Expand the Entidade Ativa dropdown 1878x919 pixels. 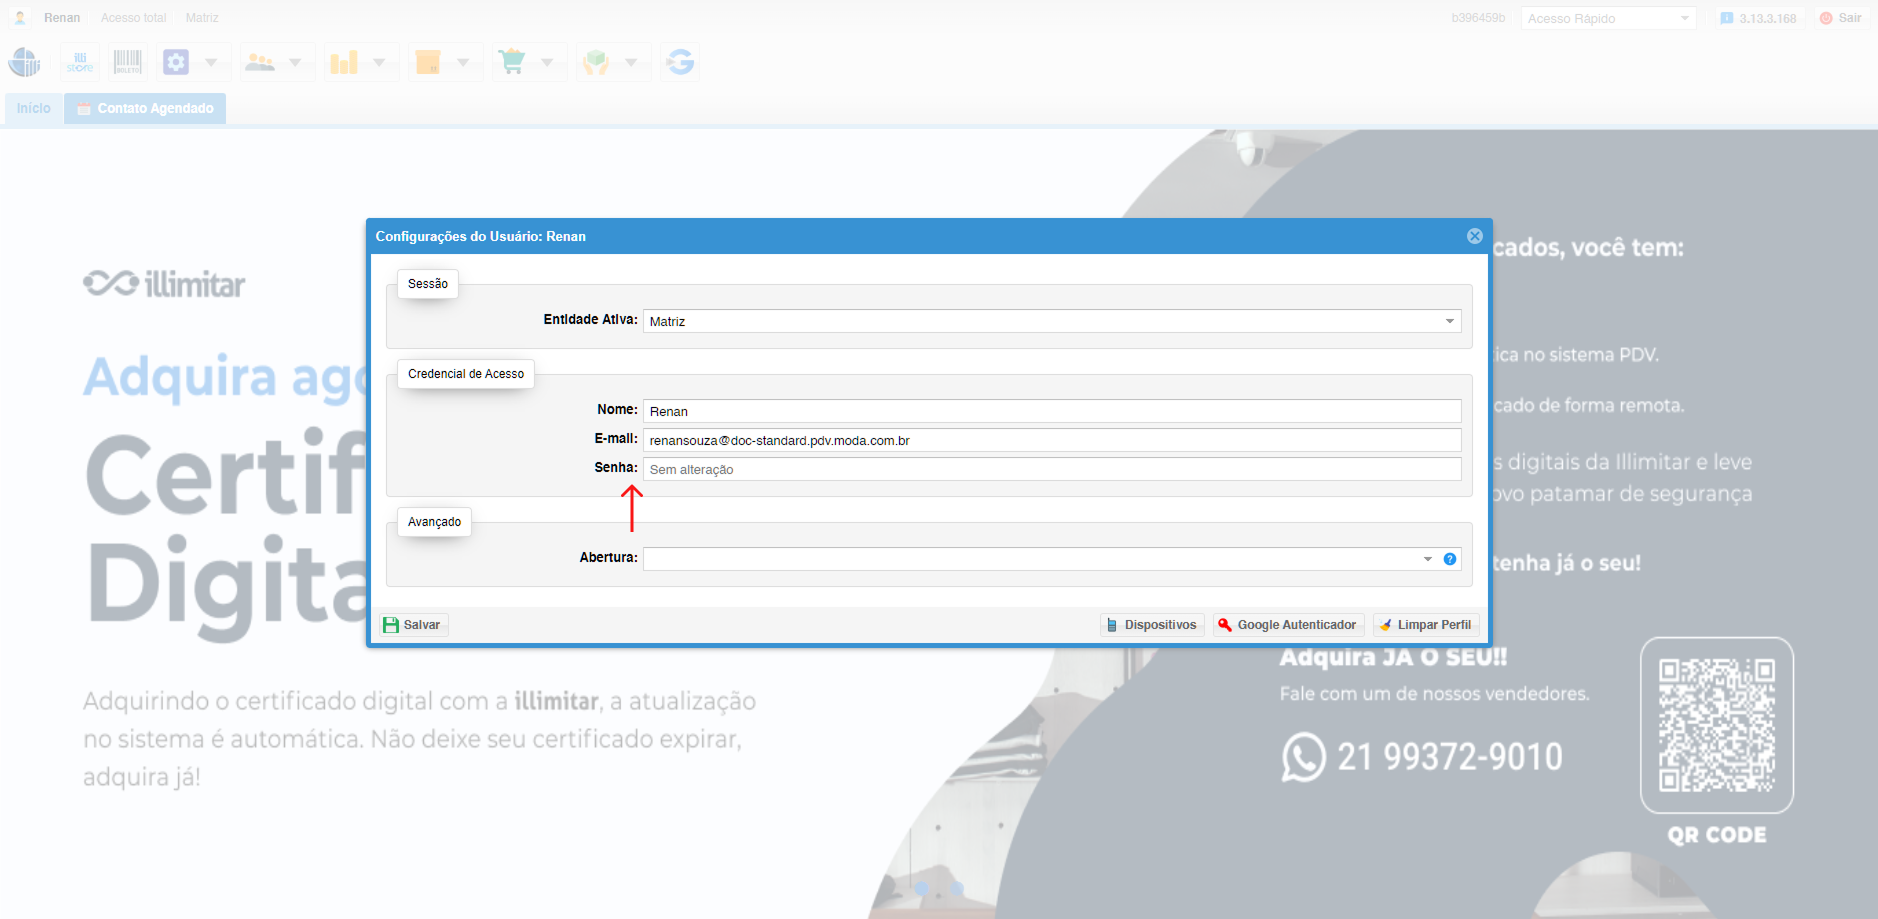tap(1449, 321)
